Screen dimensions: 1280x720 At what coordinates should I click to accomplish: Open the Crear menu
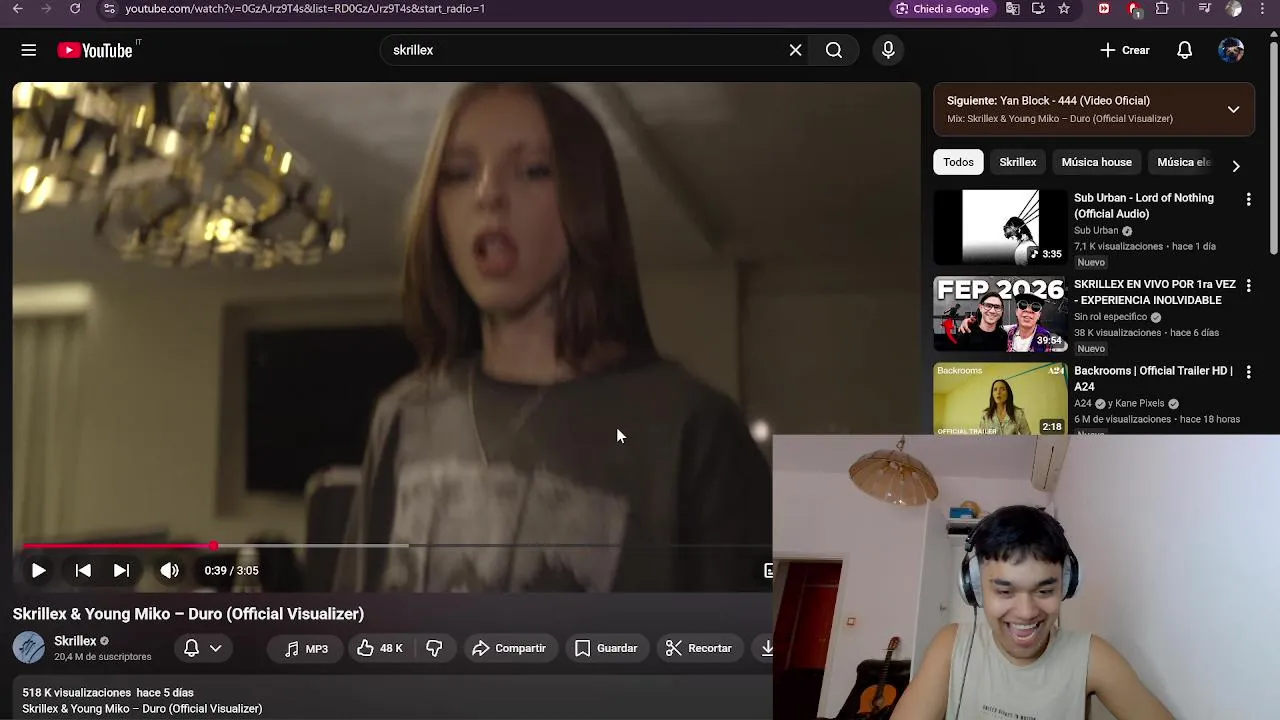point(1125,50)
